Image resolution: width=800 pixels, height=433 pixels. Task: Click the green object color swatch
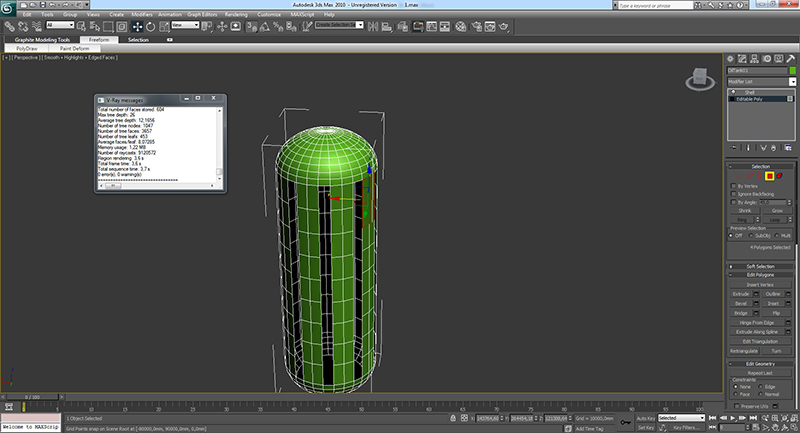[792, 70]
